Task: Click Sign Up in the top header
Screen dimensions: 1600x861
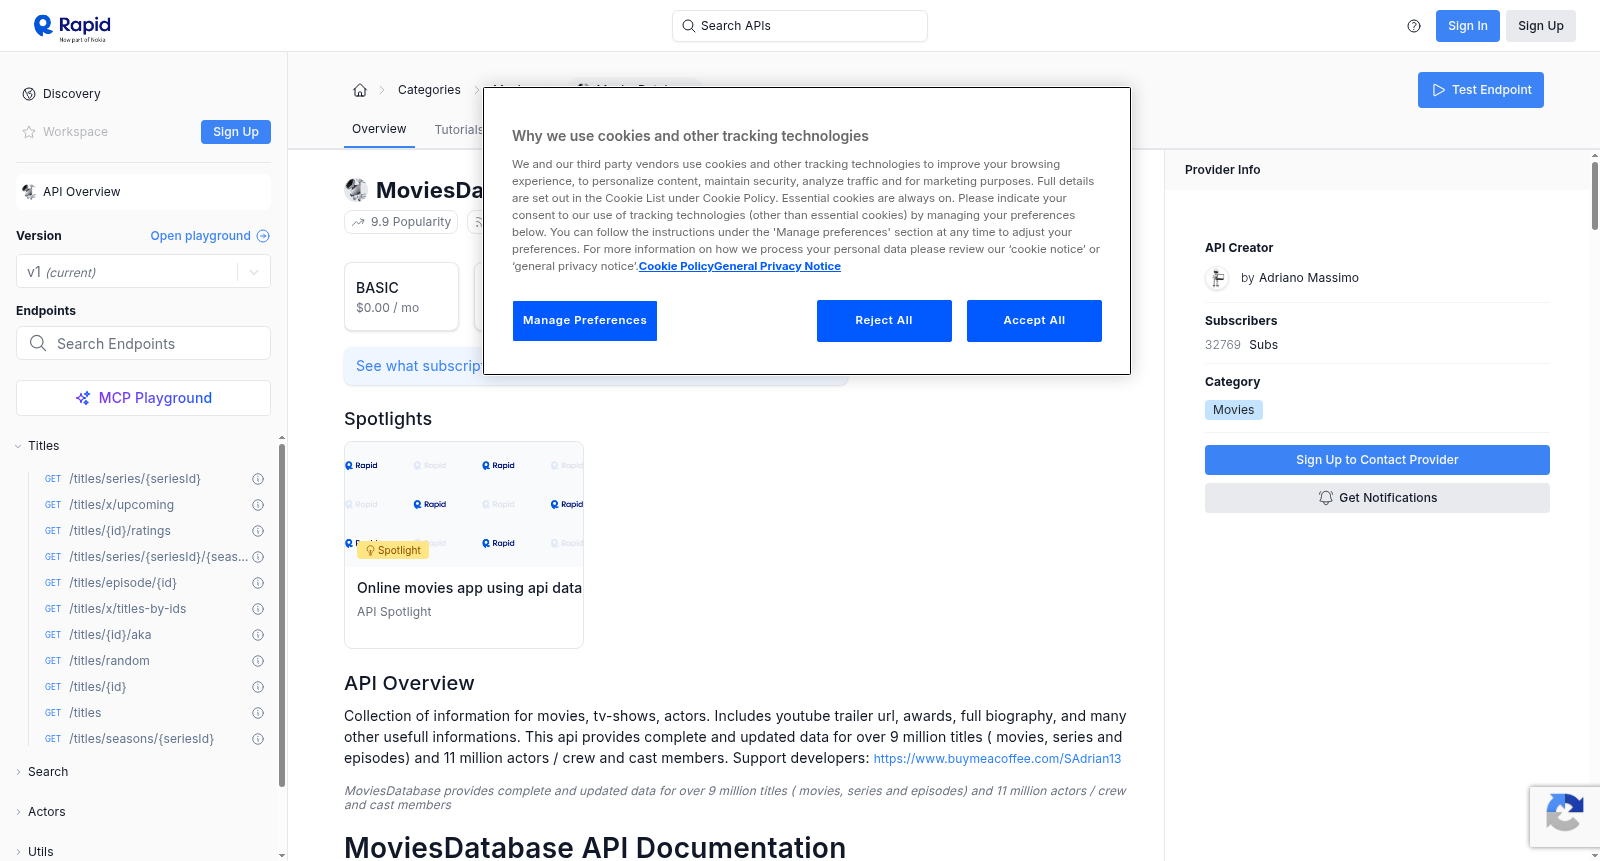Action: click(1540, 26)
